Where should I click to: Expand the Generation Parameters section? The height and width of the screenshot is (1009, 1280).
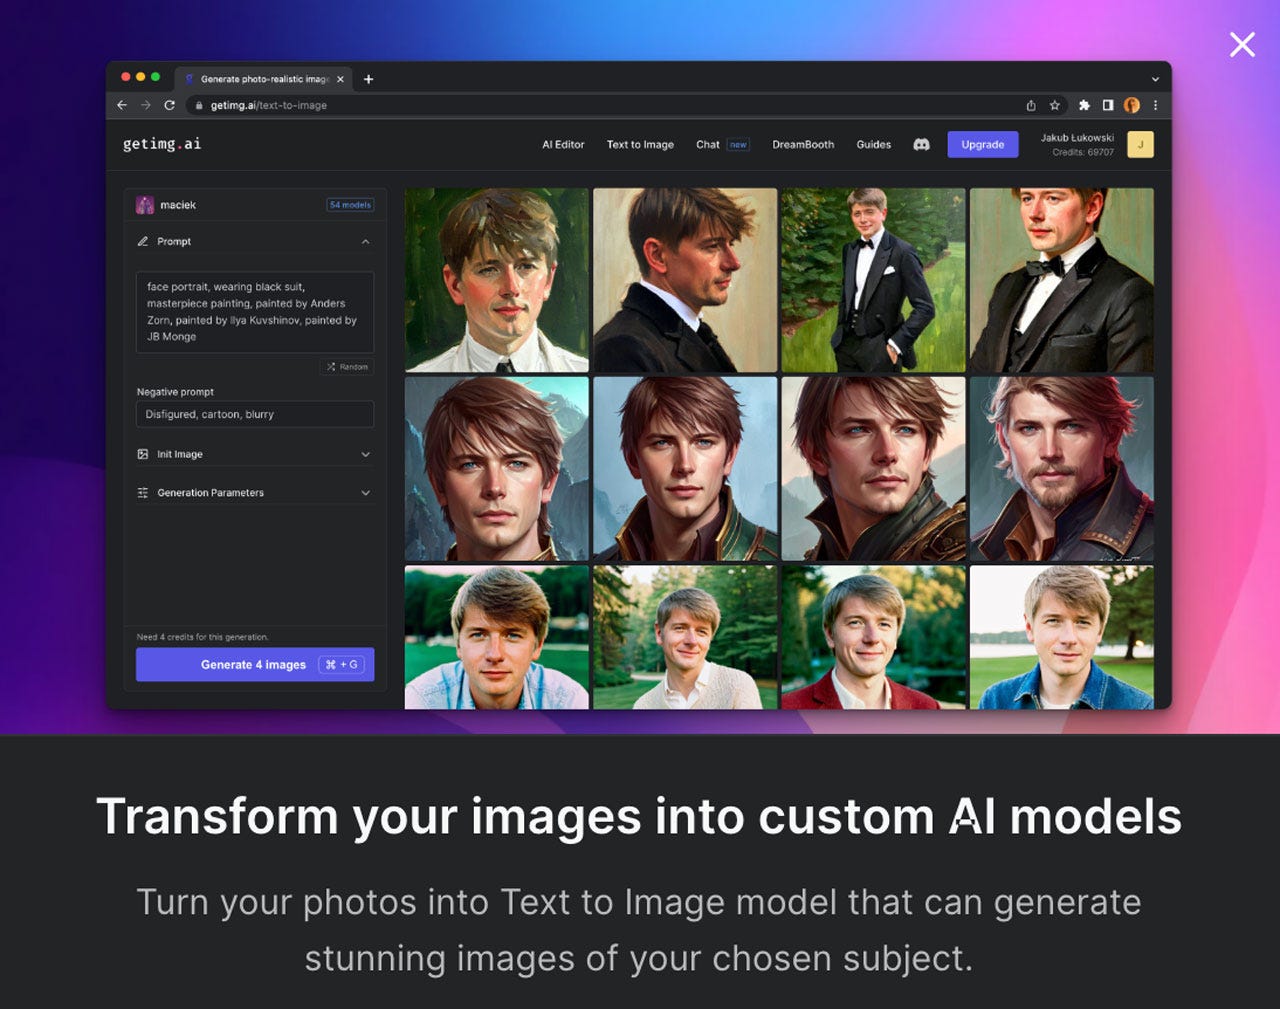coord(366,492)
